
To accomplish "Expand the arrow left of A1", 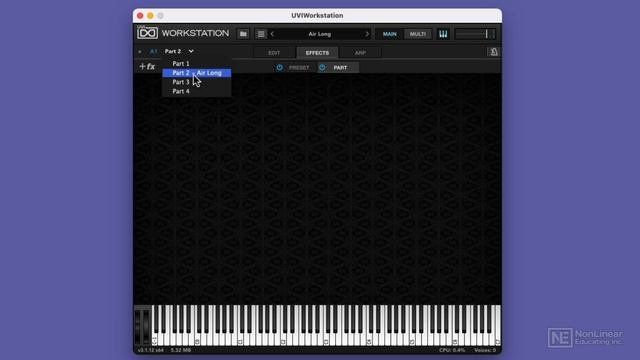I will tap(140, 52).
